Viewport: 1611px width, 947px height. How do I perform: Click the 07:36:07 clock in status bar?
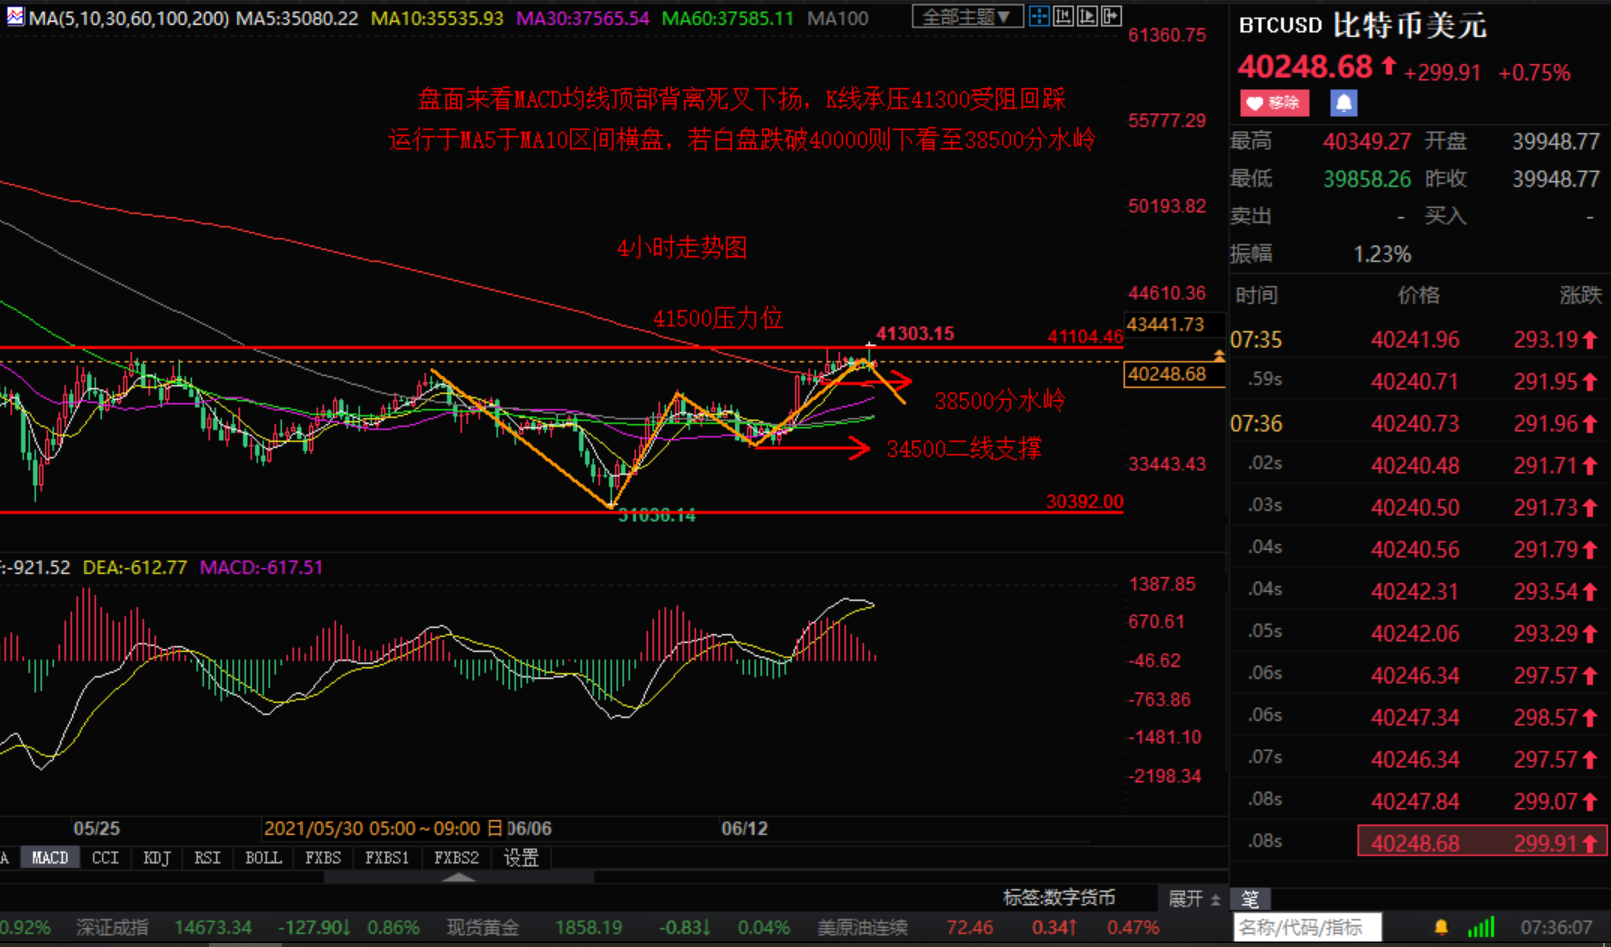[1557, 928]
